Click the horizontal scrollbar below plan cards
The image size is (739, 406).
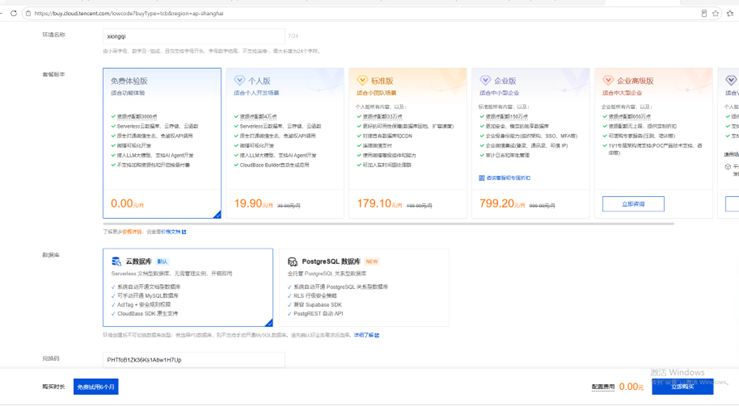pos(388,224)
